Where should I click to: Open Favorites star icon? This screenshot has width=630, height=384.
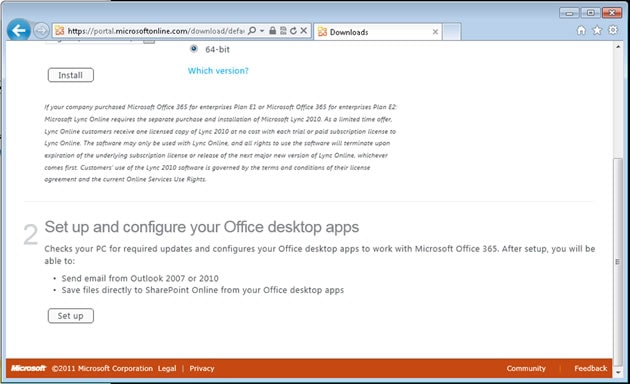point(597,30)
